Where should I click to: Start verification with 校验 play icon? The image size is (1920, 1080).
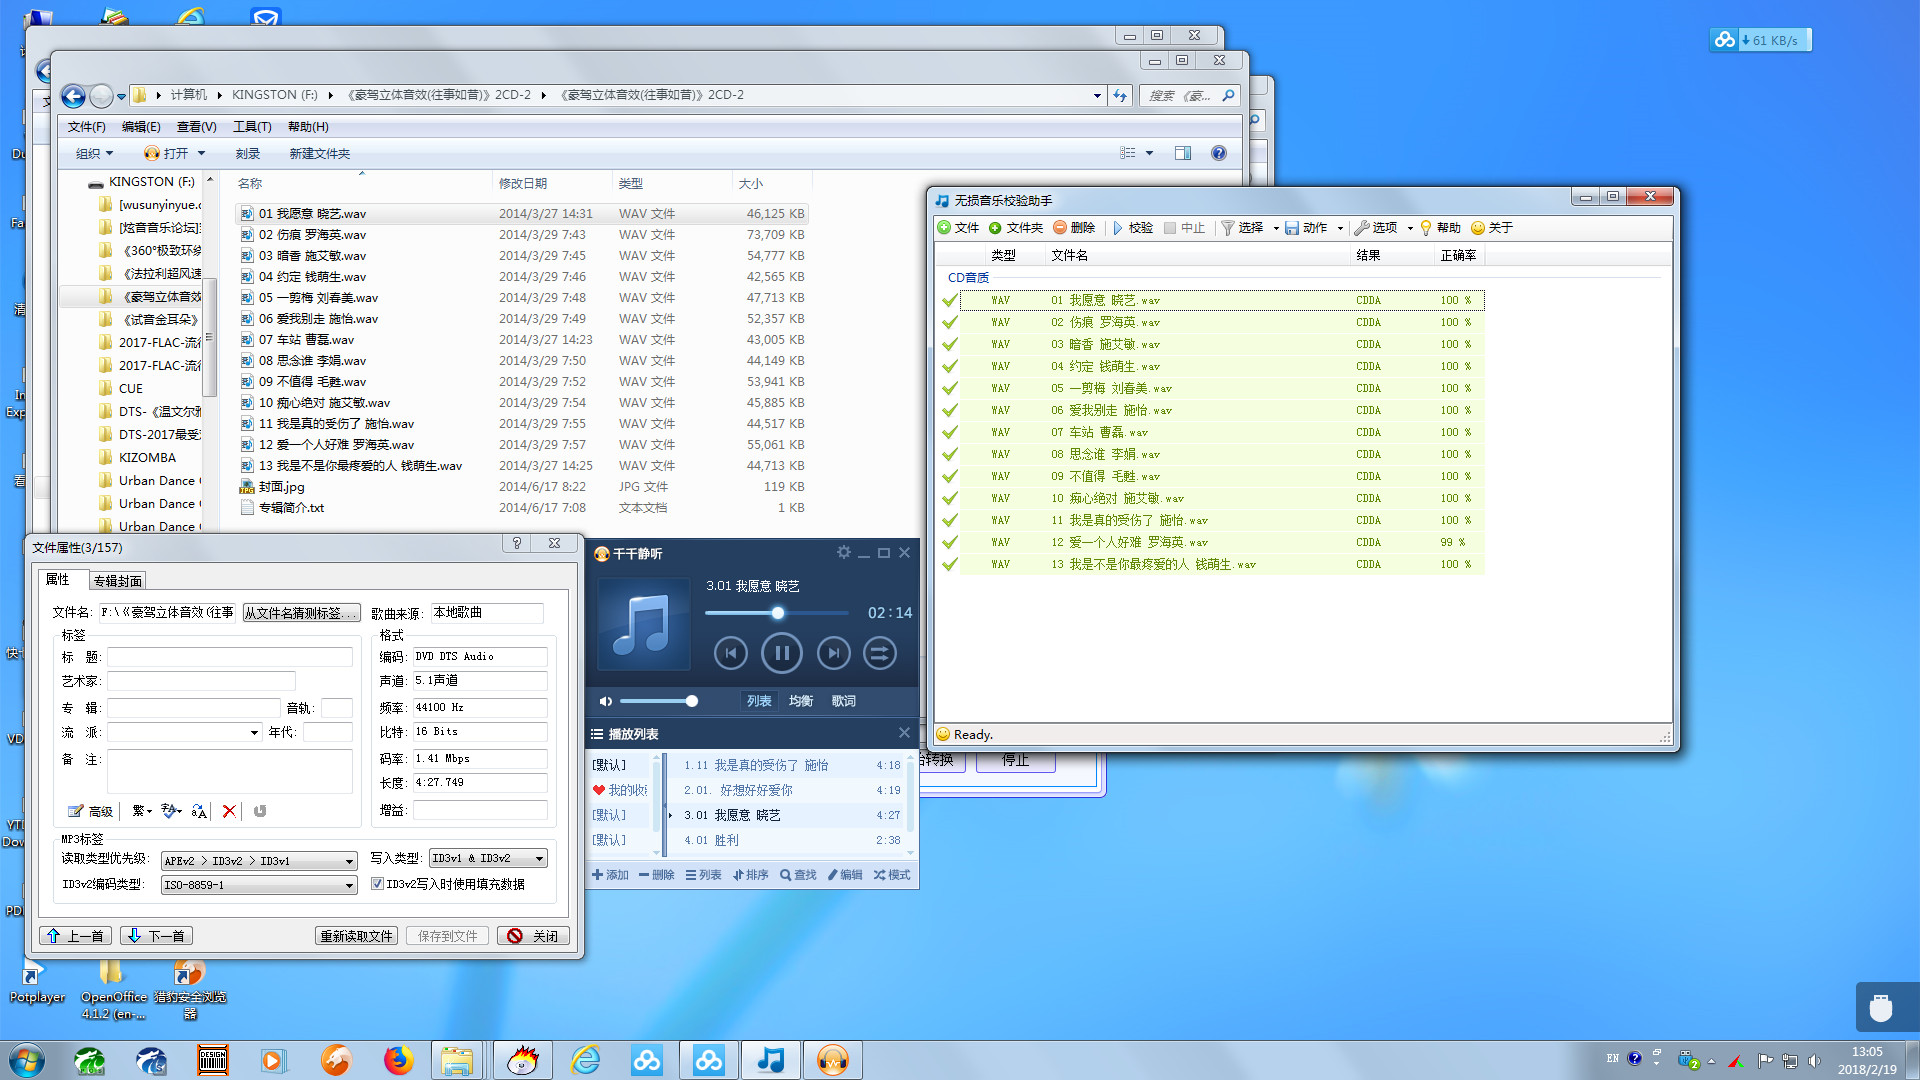[x=1118, y=228]
